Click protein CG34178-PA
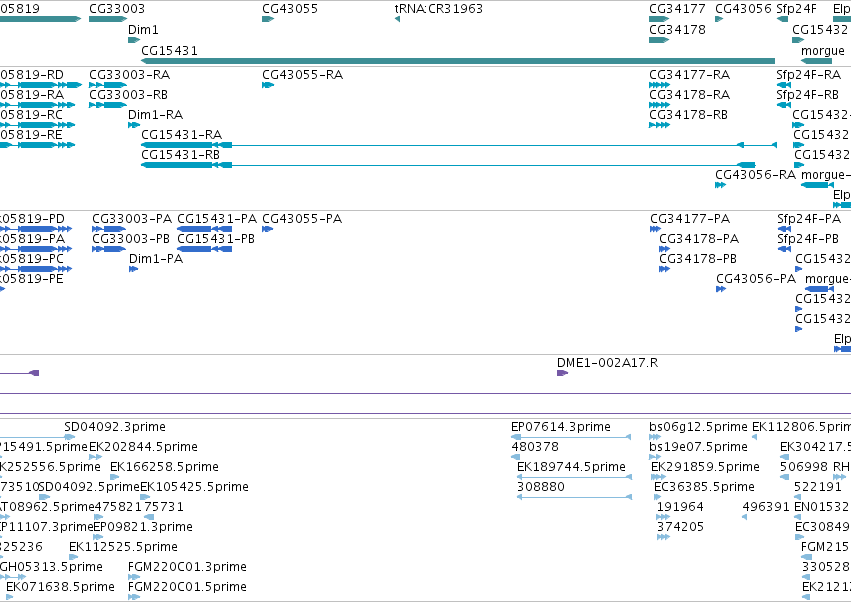This screenshot has width=851, height=602. click(699, 239)
